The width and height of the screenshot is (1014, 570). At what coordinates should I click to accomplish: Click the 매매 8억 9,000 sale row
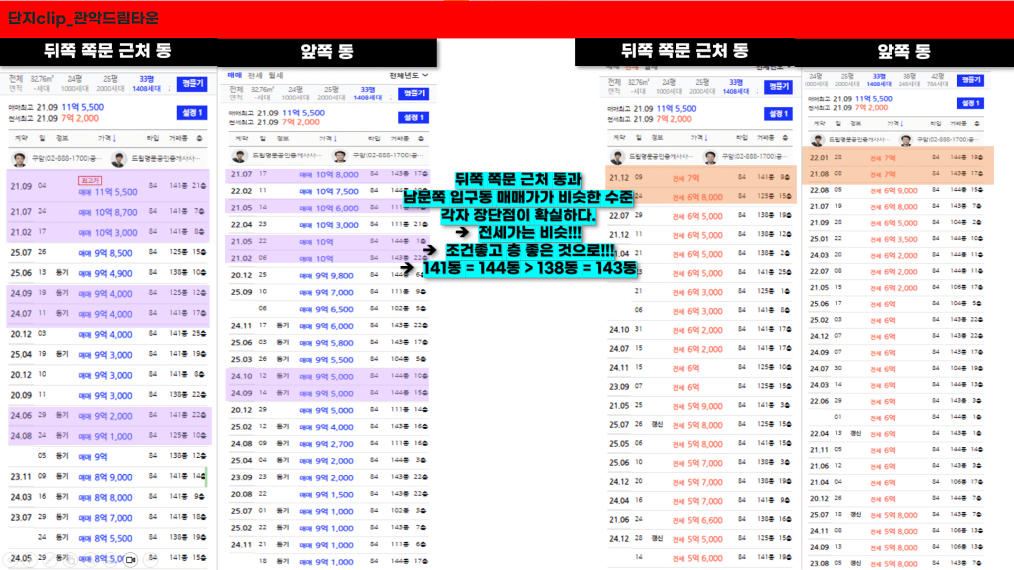(x=108, y=477)
